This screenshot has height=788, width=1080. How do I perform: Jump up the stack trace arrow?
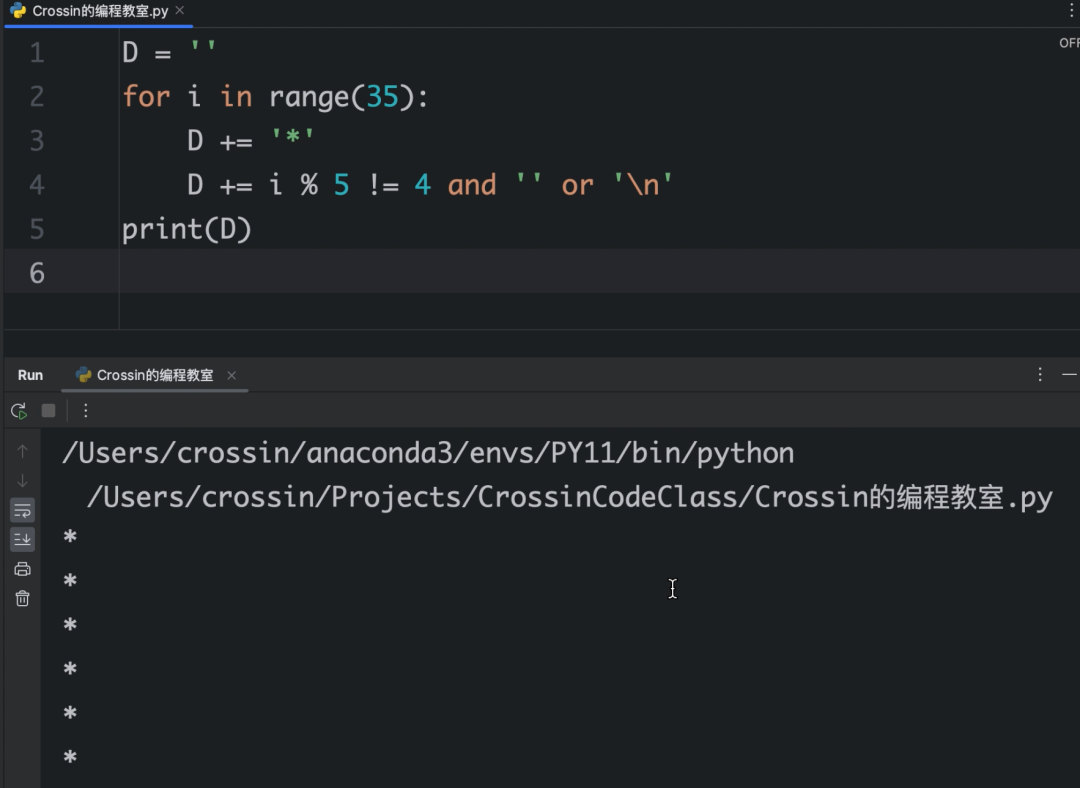[22, 451]
